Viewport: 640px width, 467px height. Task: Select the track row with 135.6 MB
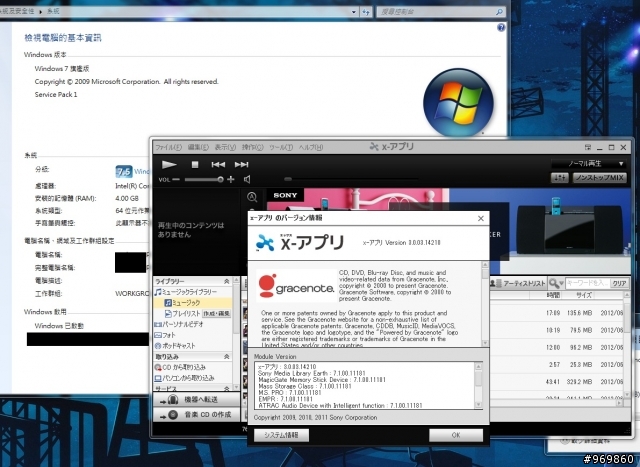(556, 313)
